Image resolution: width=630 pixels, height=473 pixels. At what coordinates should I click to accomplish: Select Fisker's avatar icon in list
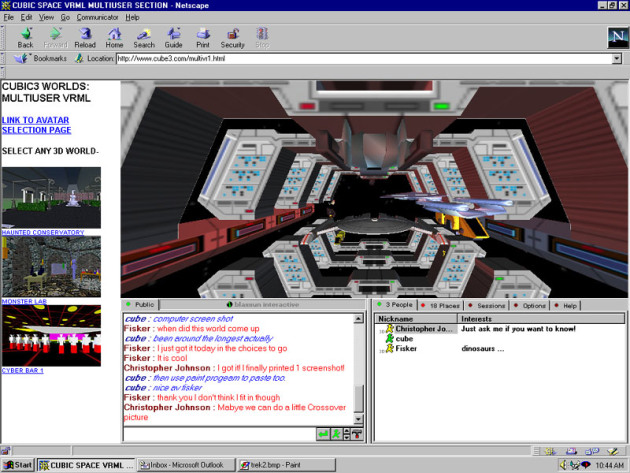[389, 348]
